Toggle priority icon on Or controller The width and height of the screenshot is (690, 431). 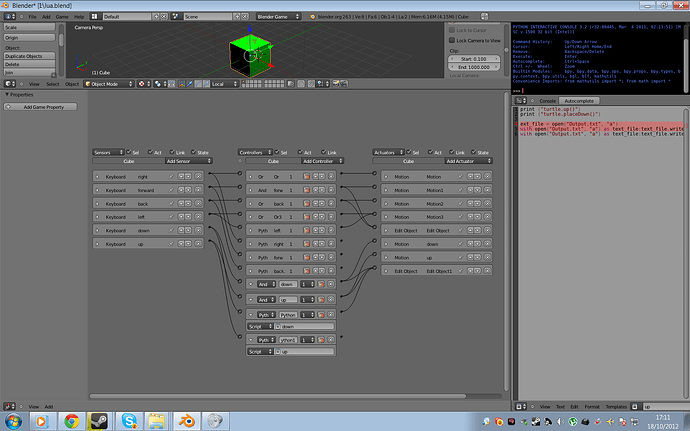tap(307, 177)
